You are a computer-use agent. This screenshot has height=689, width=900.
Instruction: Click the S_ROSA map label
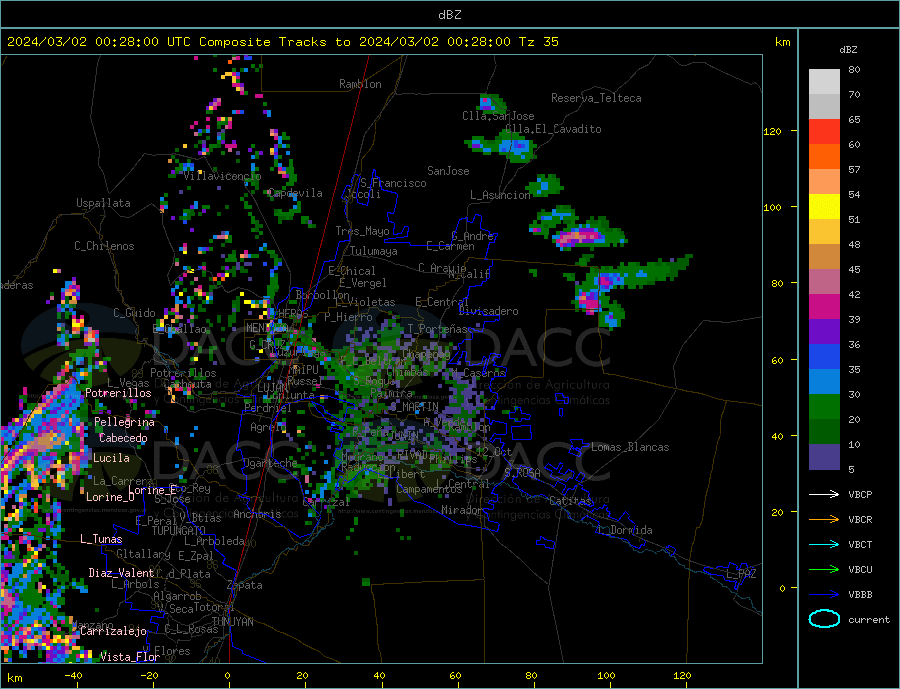[x=522, y=473]
